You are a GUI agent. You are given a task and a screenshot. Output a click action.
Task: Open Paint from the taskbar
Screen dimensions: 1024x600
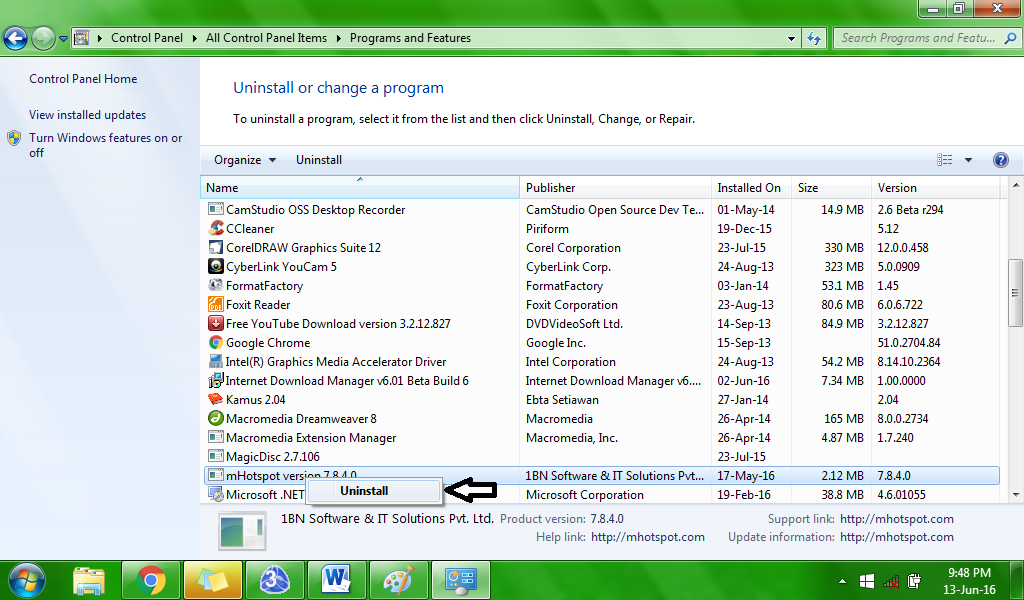tap(399, 580)
